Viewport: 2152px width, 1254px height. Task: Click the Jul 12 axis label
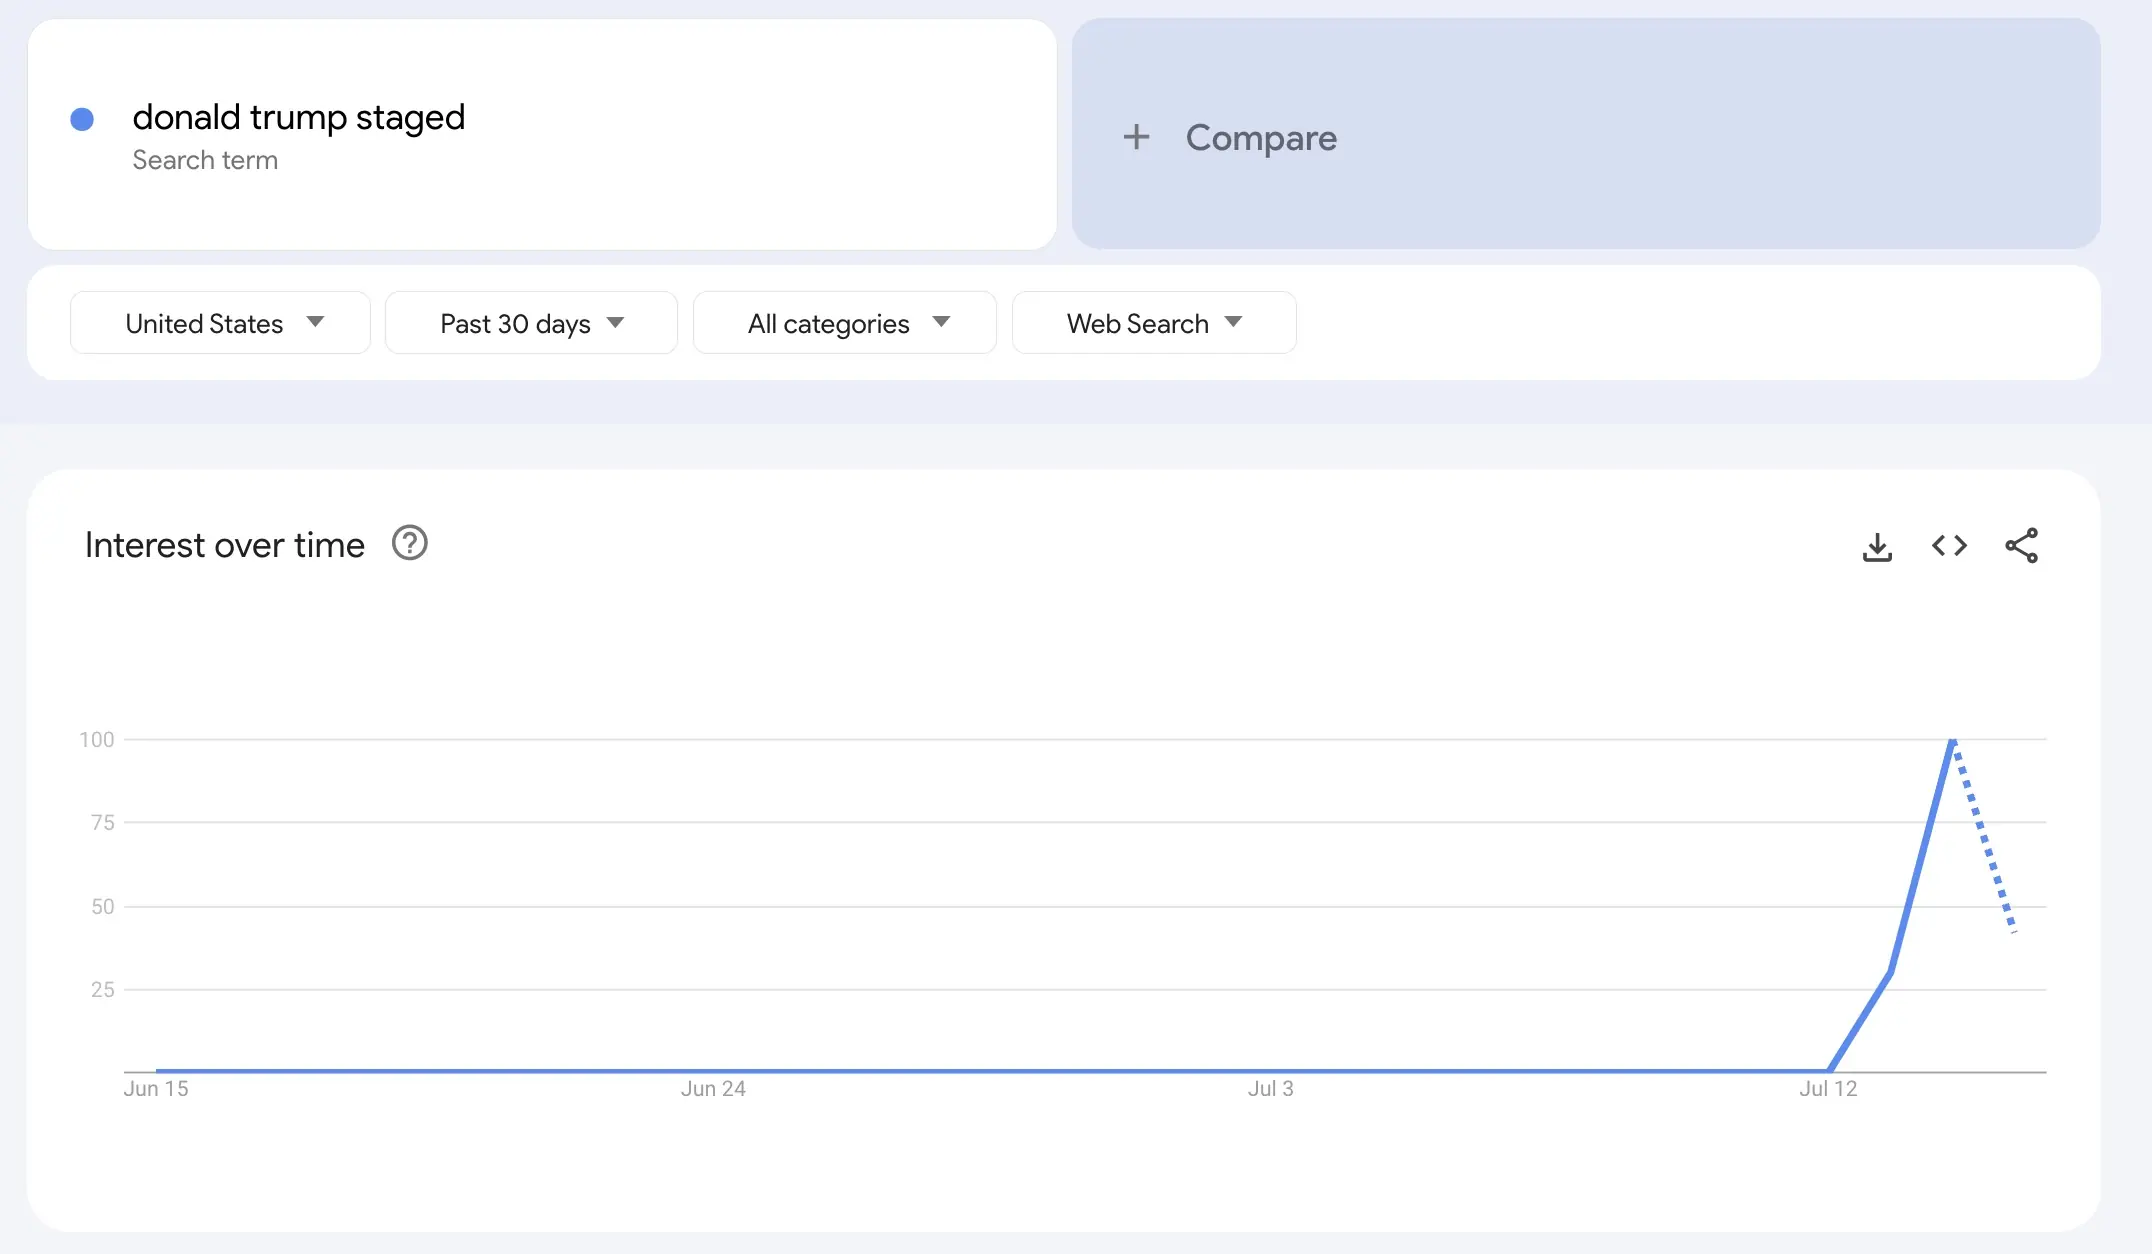1828,1089
